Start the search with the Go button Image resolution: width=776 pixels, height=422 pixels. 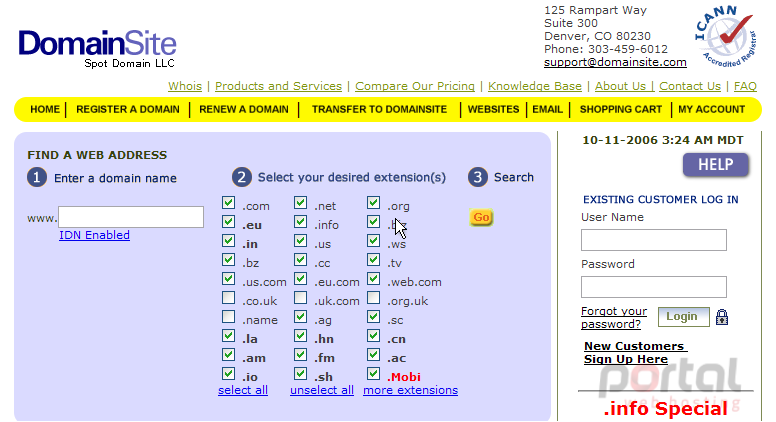tap(481, 217)
